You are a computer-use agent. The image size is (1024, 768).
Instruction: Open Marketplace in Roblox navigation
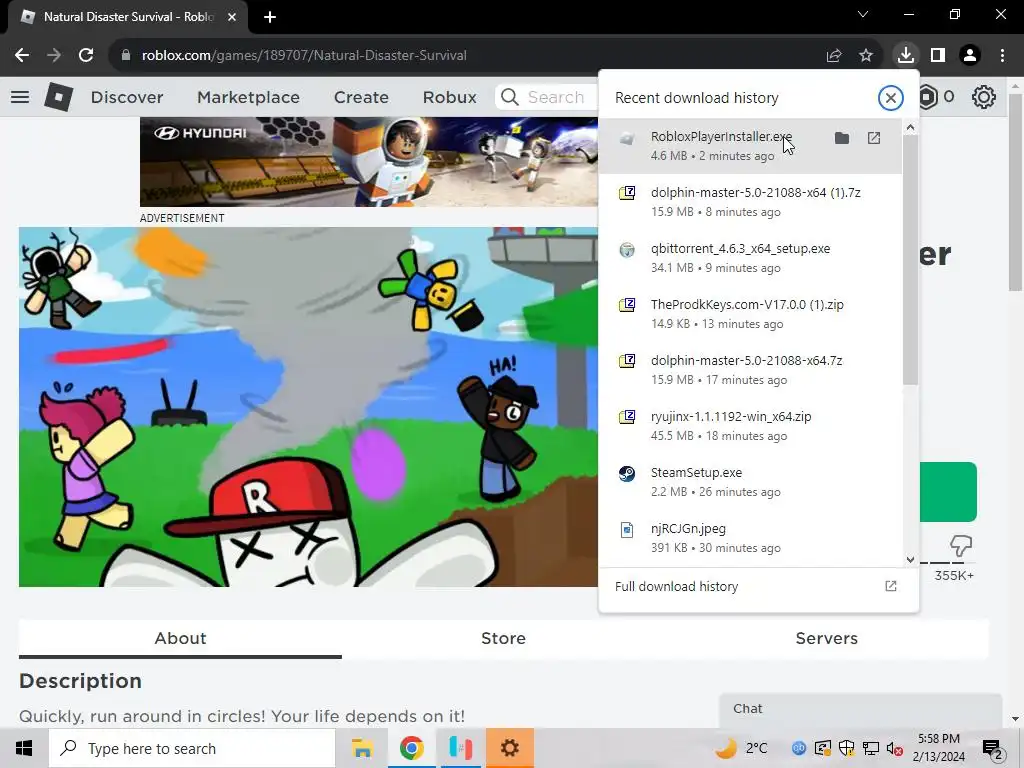tap(248, 97)
